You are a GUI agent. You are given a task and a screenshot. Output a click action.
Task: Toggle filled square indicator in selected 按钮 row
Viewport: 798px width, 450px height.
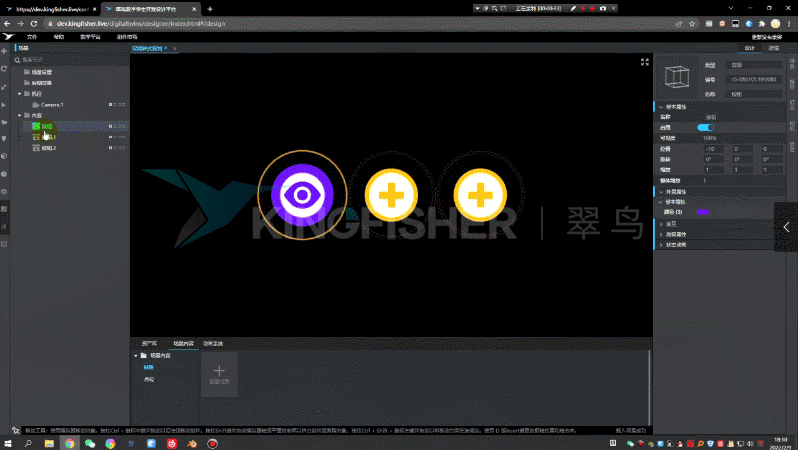[110, 126]
